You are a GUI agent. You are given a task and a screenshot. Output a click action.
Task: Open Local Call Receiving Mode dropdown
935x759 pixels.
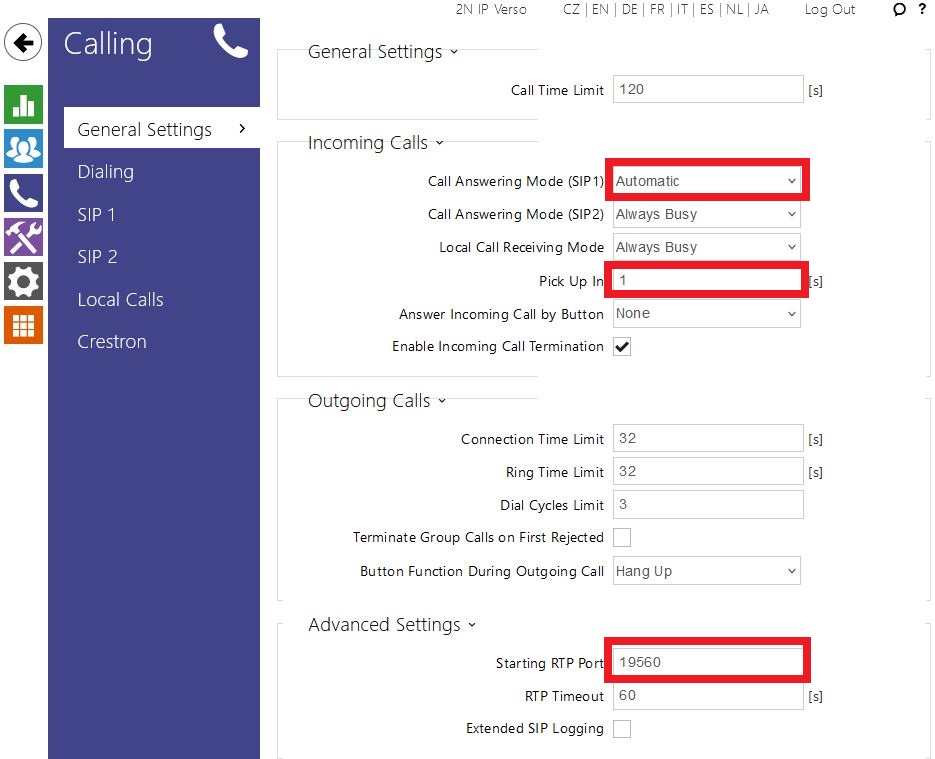(x=706, y=247)
